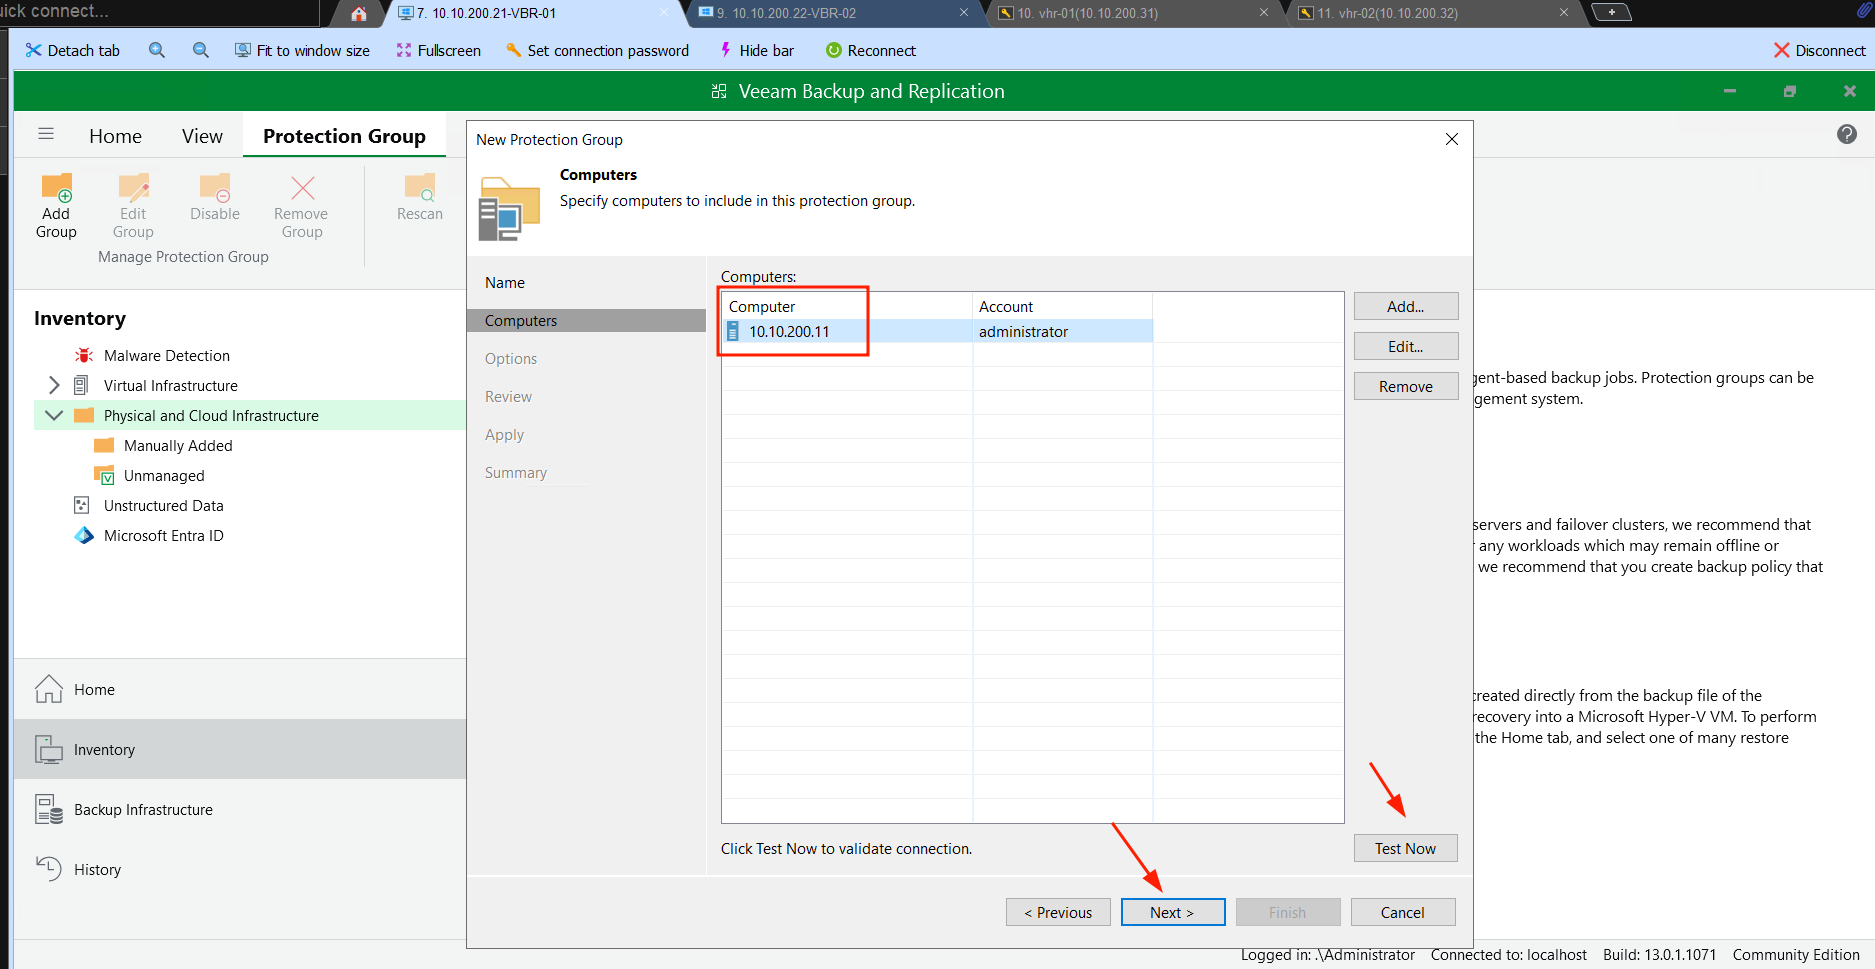The image size is (1875, 969).
Task: Switch to the View ribbon tab
Action: [x=202, y=136]
